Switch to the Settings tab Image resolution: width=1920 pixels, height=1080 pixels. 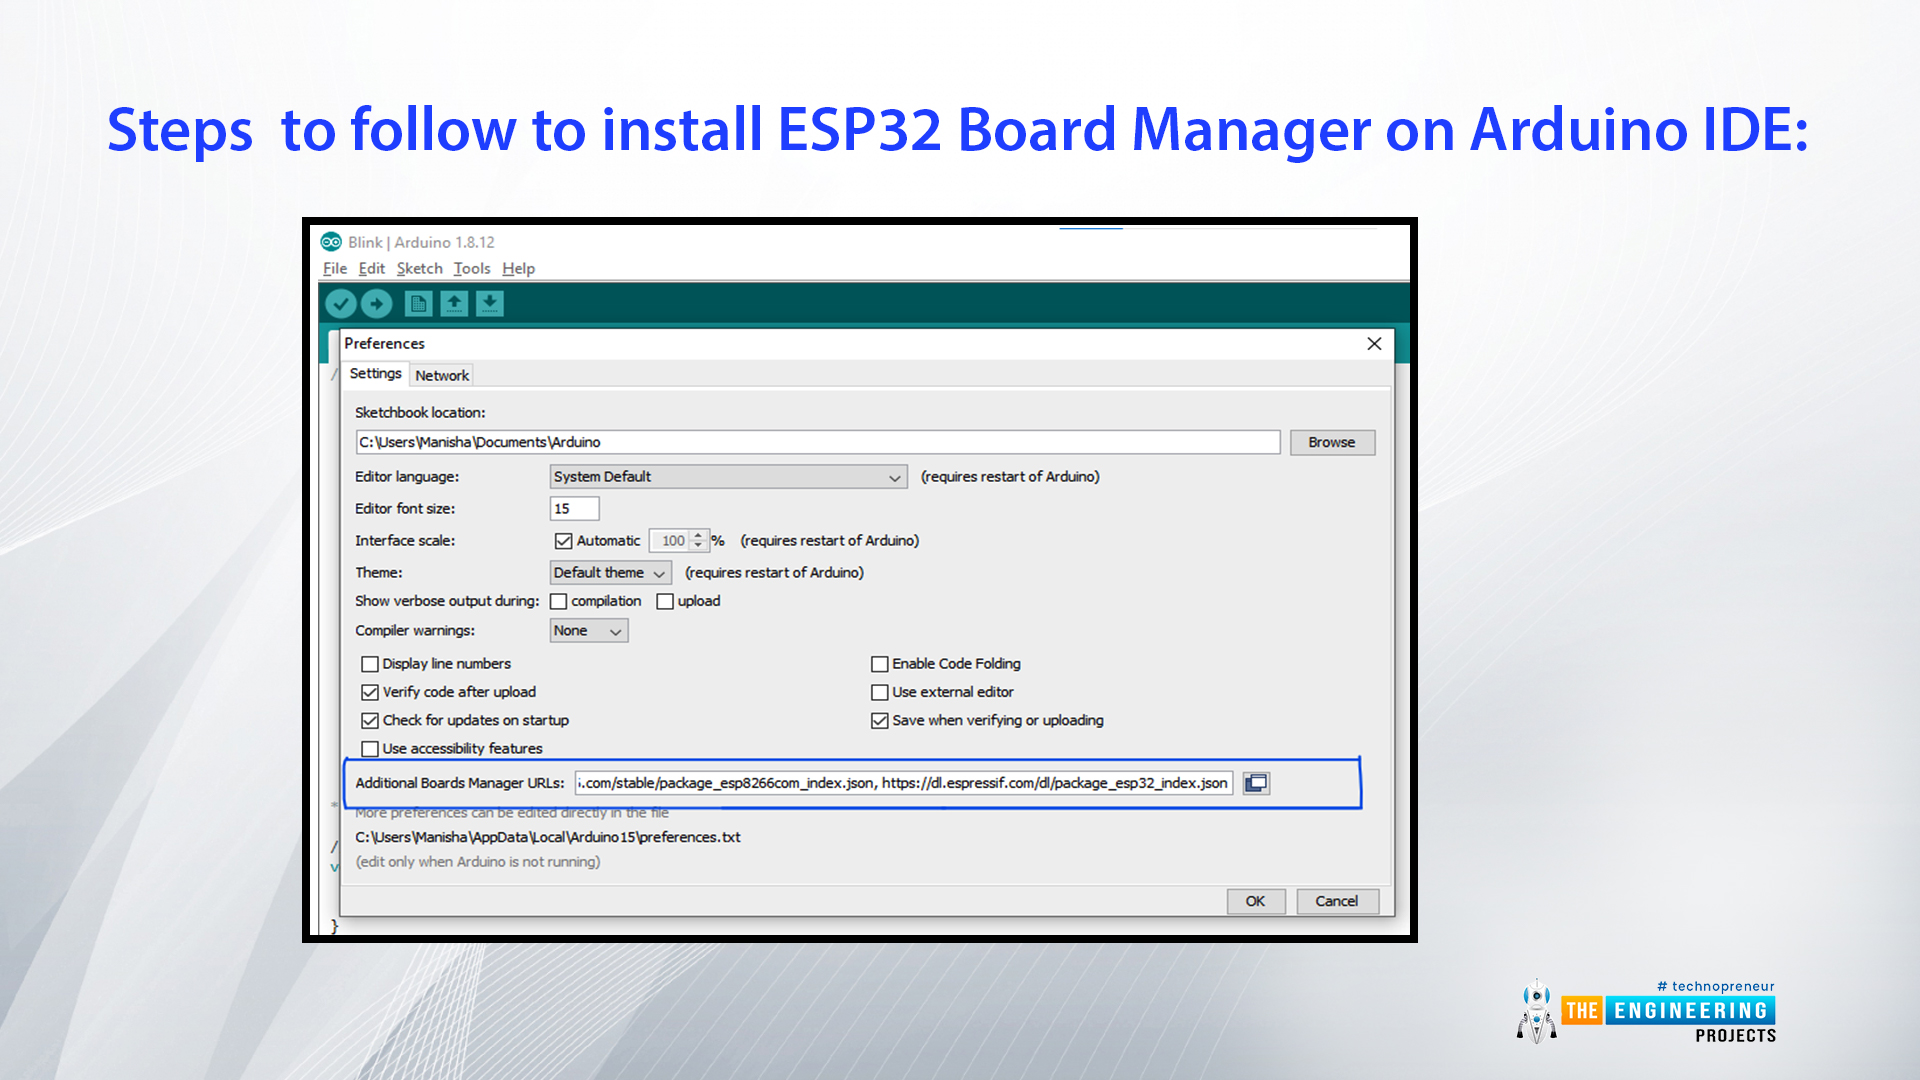click(x=375, y=374)
